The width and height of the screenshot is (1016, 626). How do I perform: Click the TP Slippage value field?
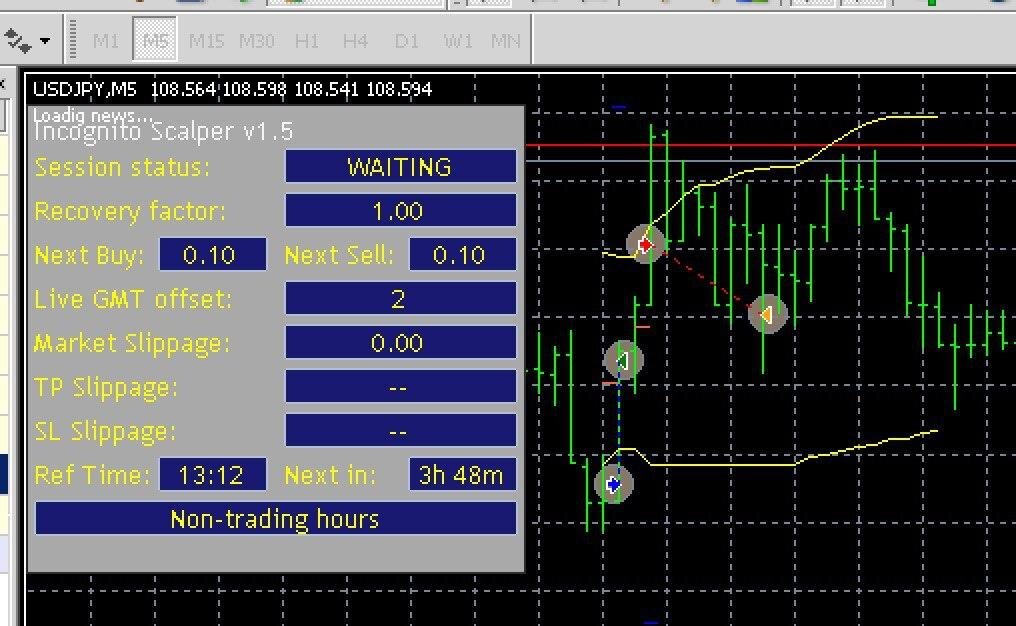coord(400,386)
